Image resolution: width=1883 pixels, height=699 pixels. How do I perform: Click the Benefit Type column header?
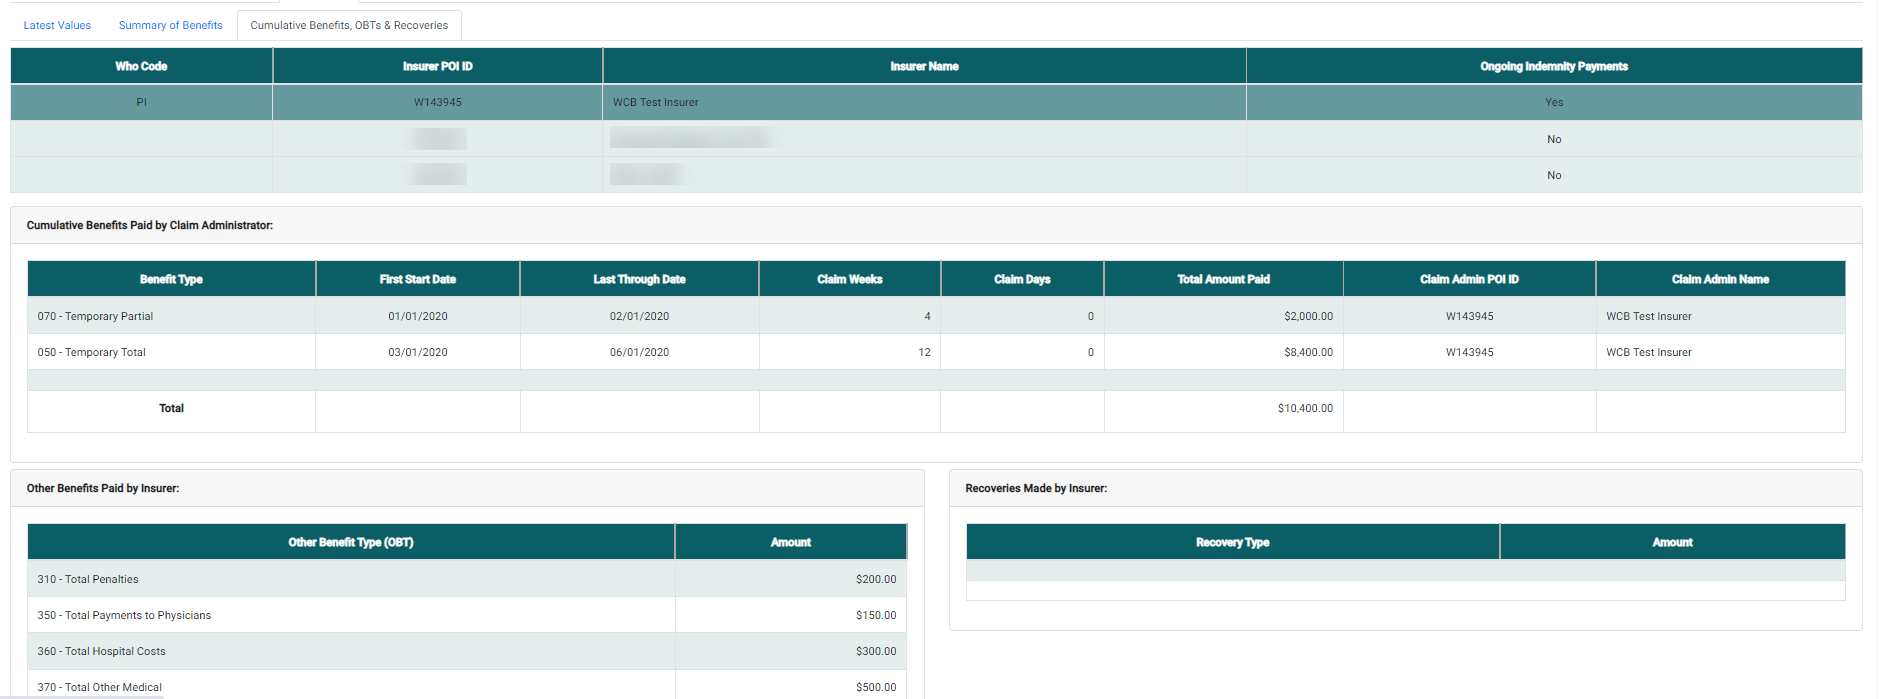pyautogui.click(x=171, y=279)
